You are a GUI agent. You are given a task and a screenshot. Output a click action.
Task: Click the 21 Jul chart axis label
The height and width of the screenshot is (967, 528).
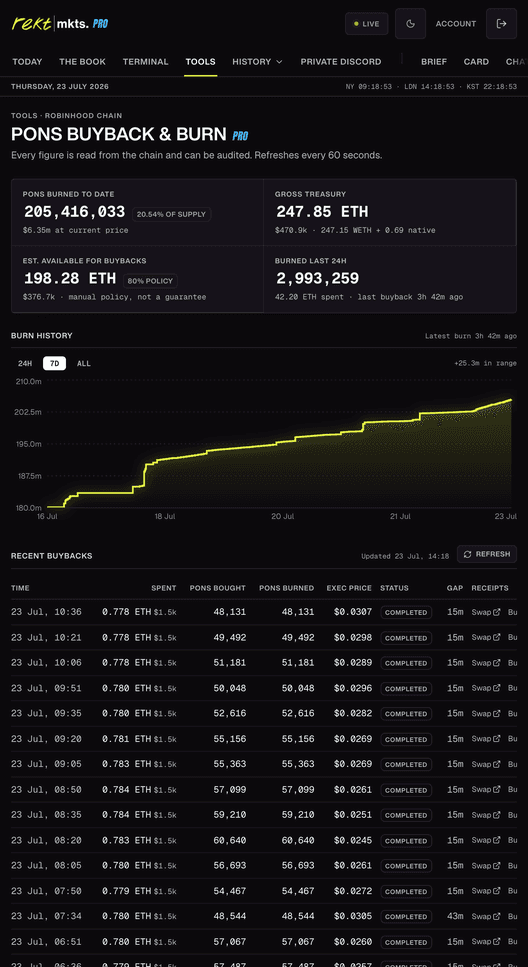(x=400, y=516)
